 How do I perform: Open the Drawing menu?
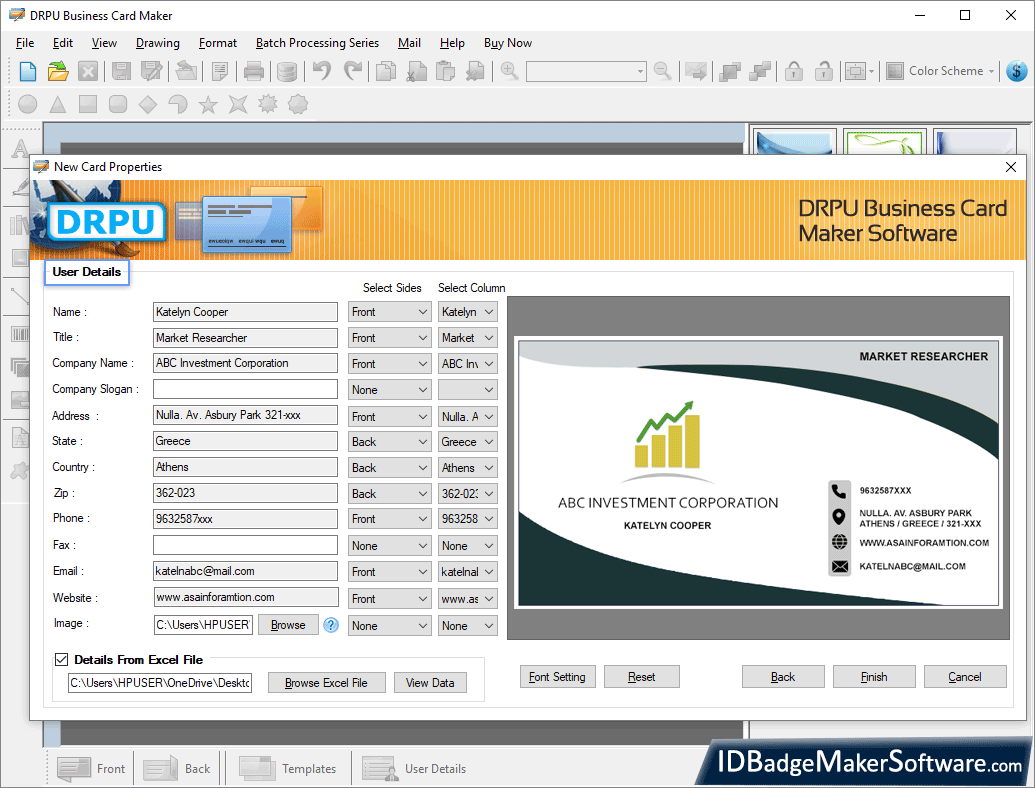[x=157, y=43]
